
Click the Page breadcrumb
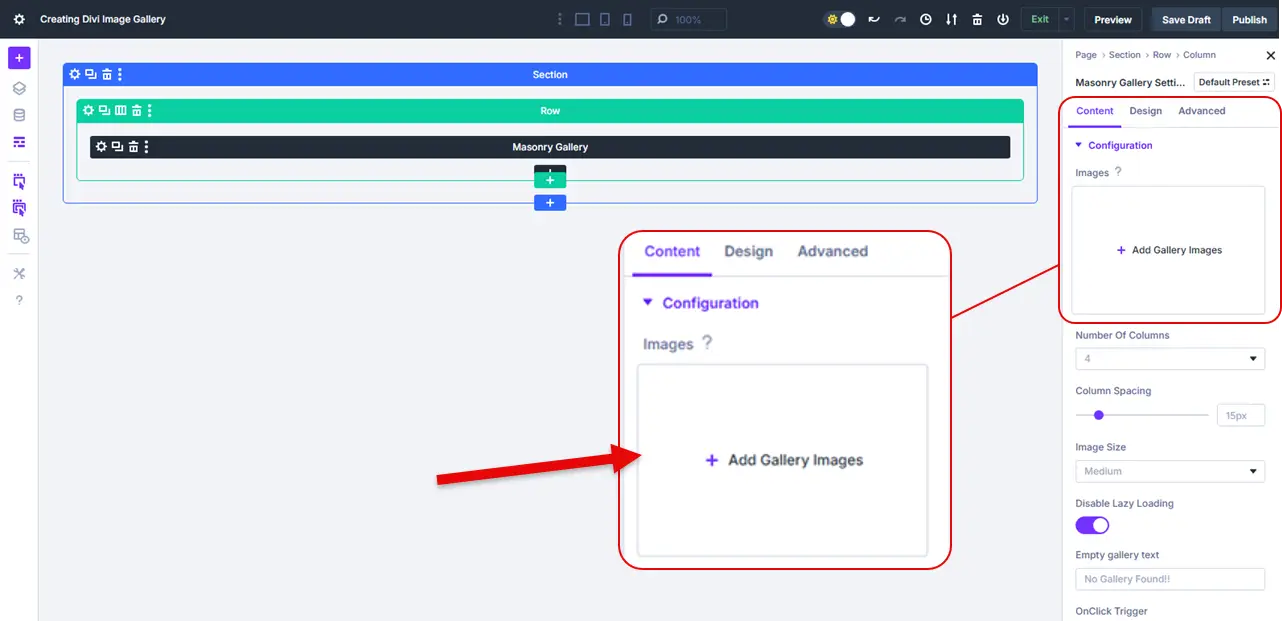click(x=1086, y=55)
